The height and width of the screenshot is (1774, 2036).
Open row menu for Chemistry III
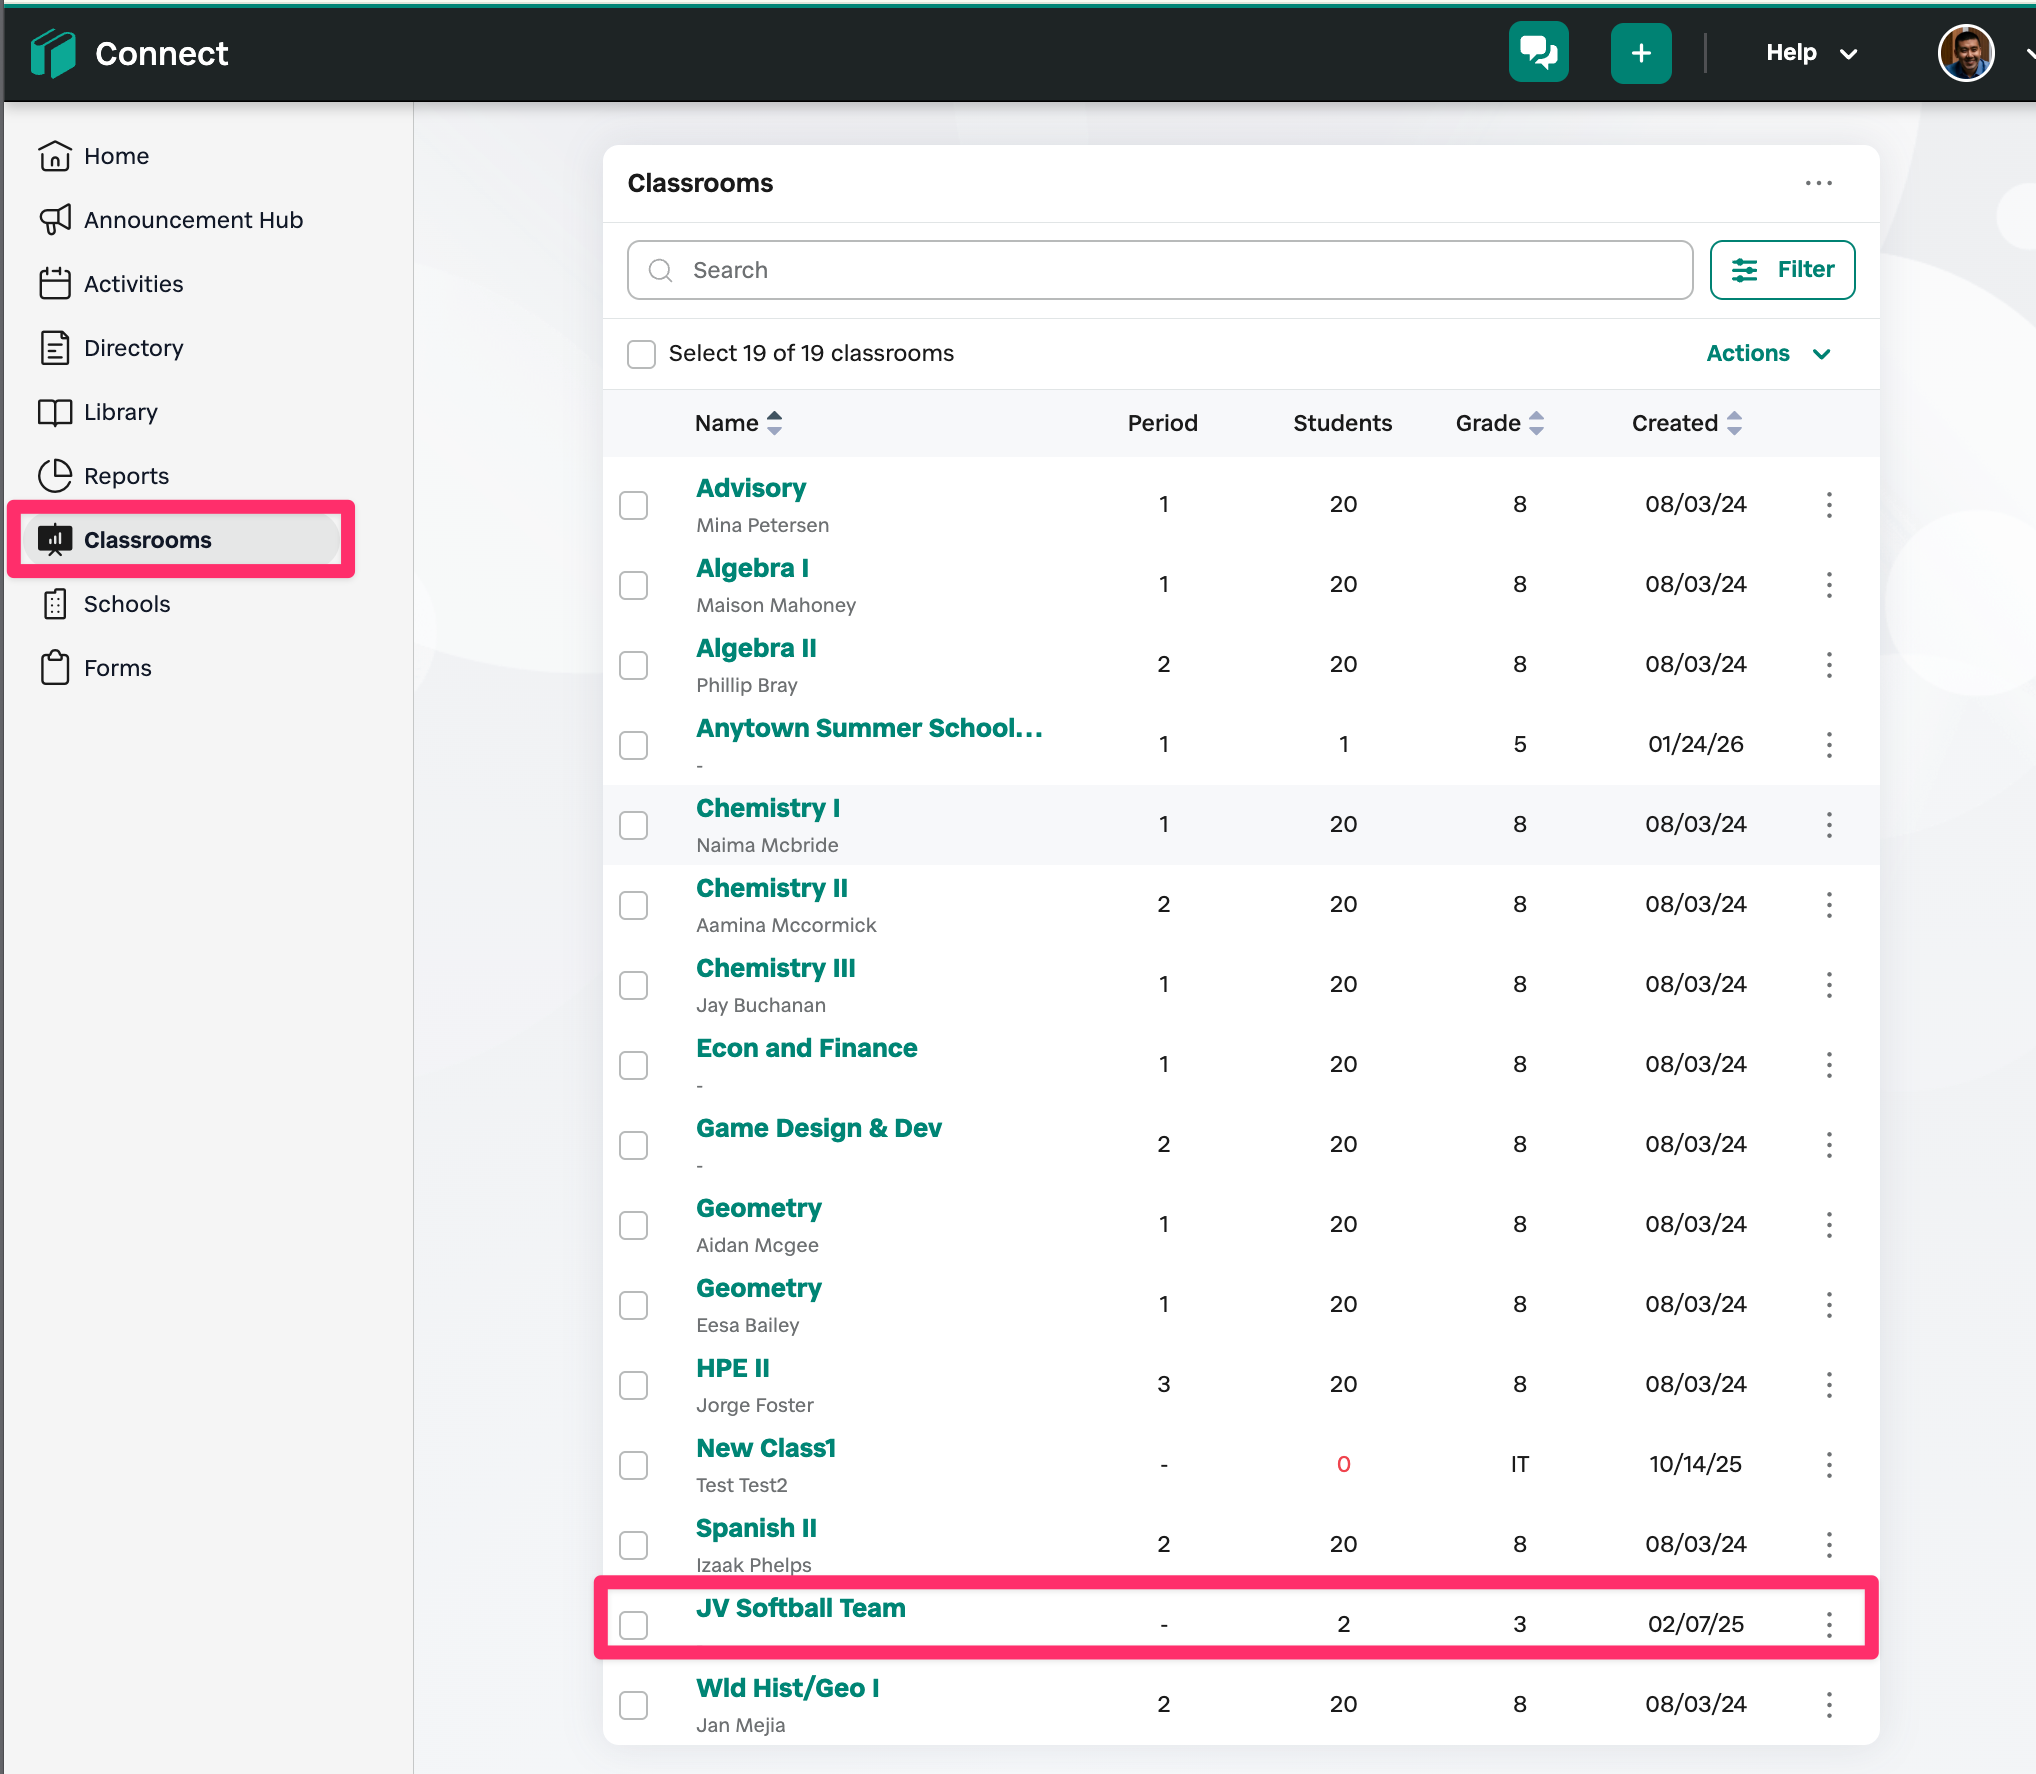[x=1829, y=984]
